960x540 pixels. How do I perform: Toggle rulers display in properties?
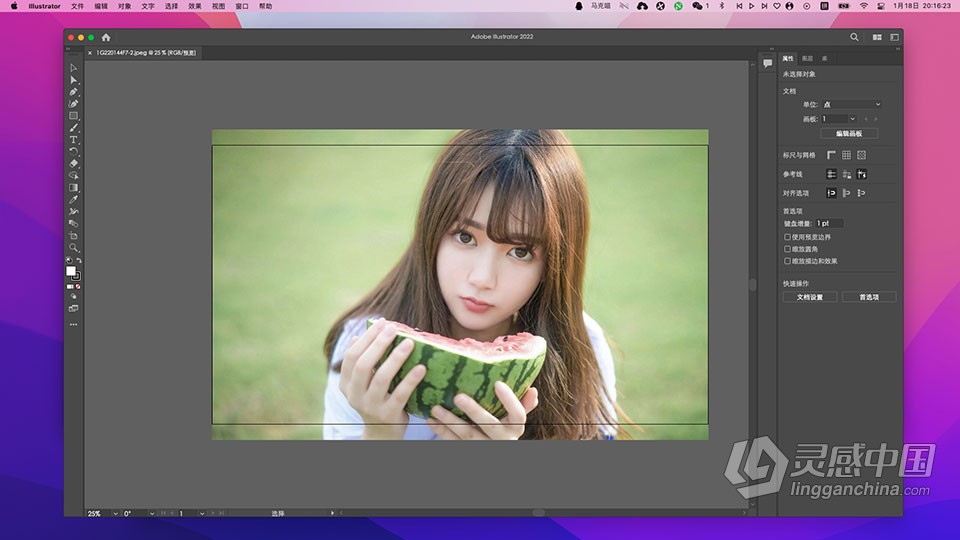point(831,156)
